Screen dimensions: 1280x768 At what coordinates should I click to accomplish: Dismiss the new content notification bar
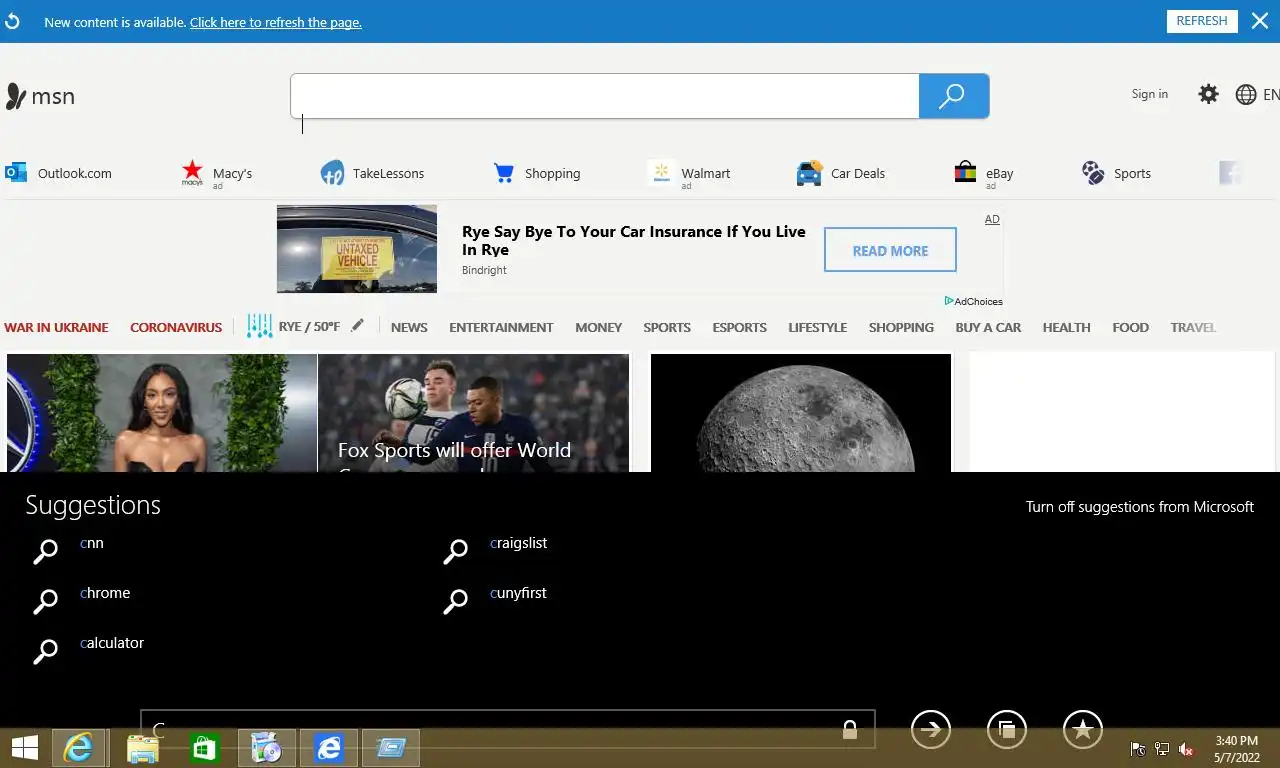1260,21
